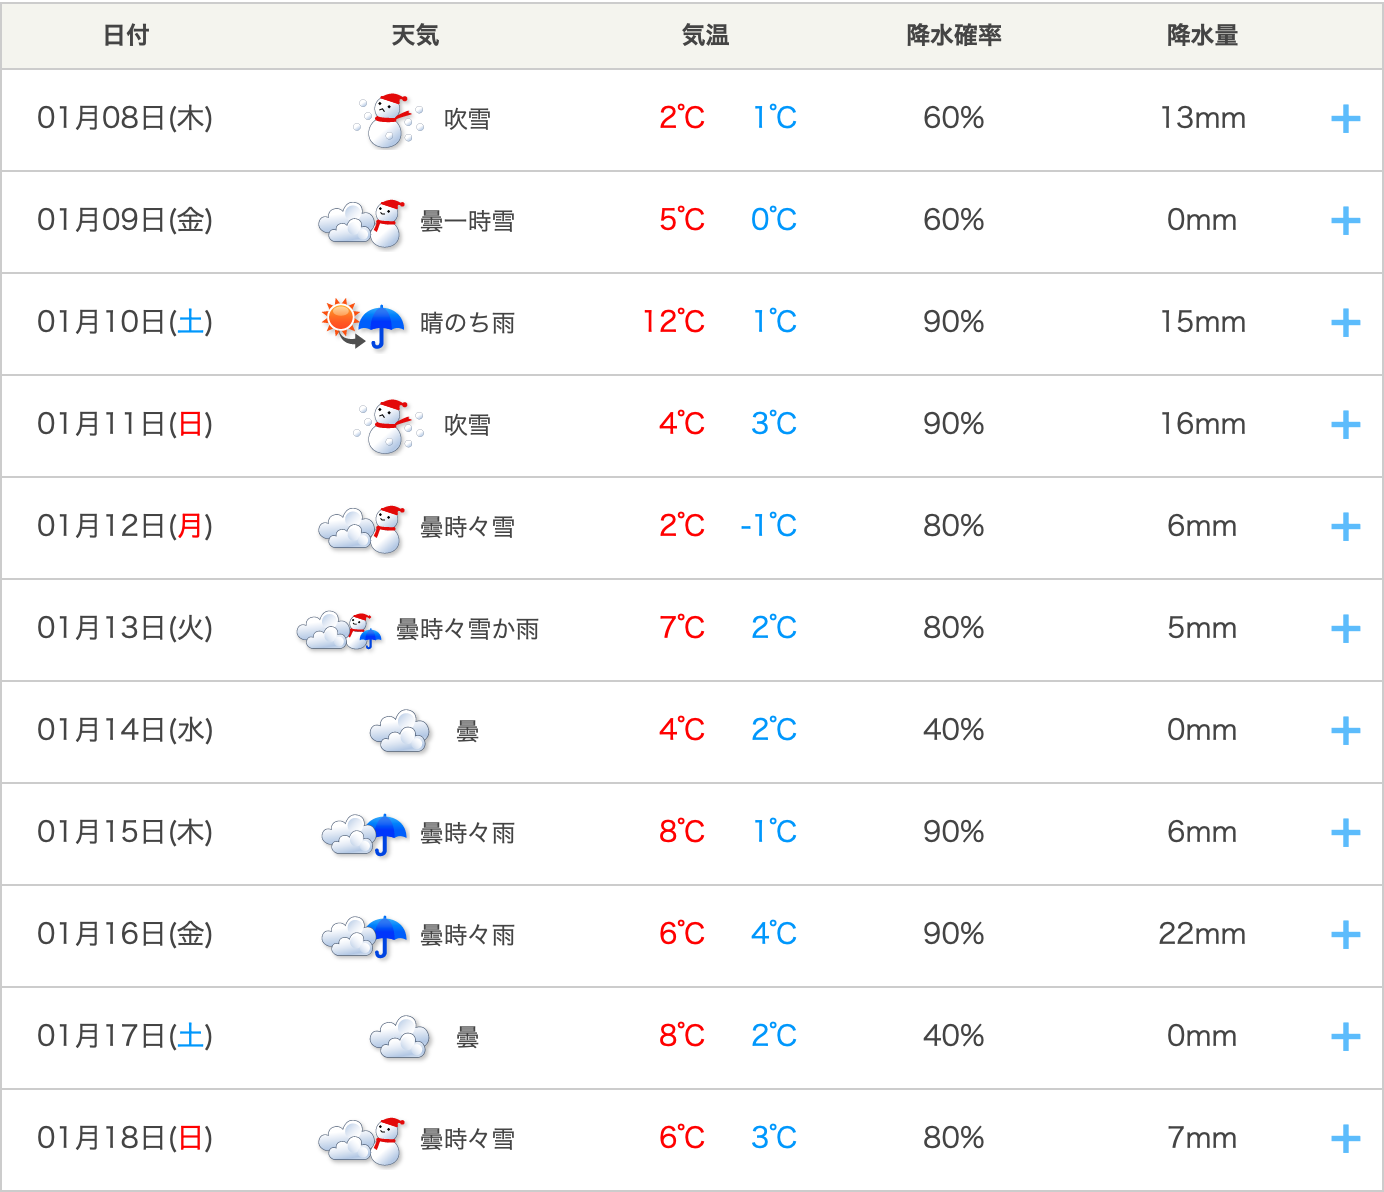Screen dimensions: 1384x1192
Task: Click the 12℃ high temperature
Action: [674, 322]
